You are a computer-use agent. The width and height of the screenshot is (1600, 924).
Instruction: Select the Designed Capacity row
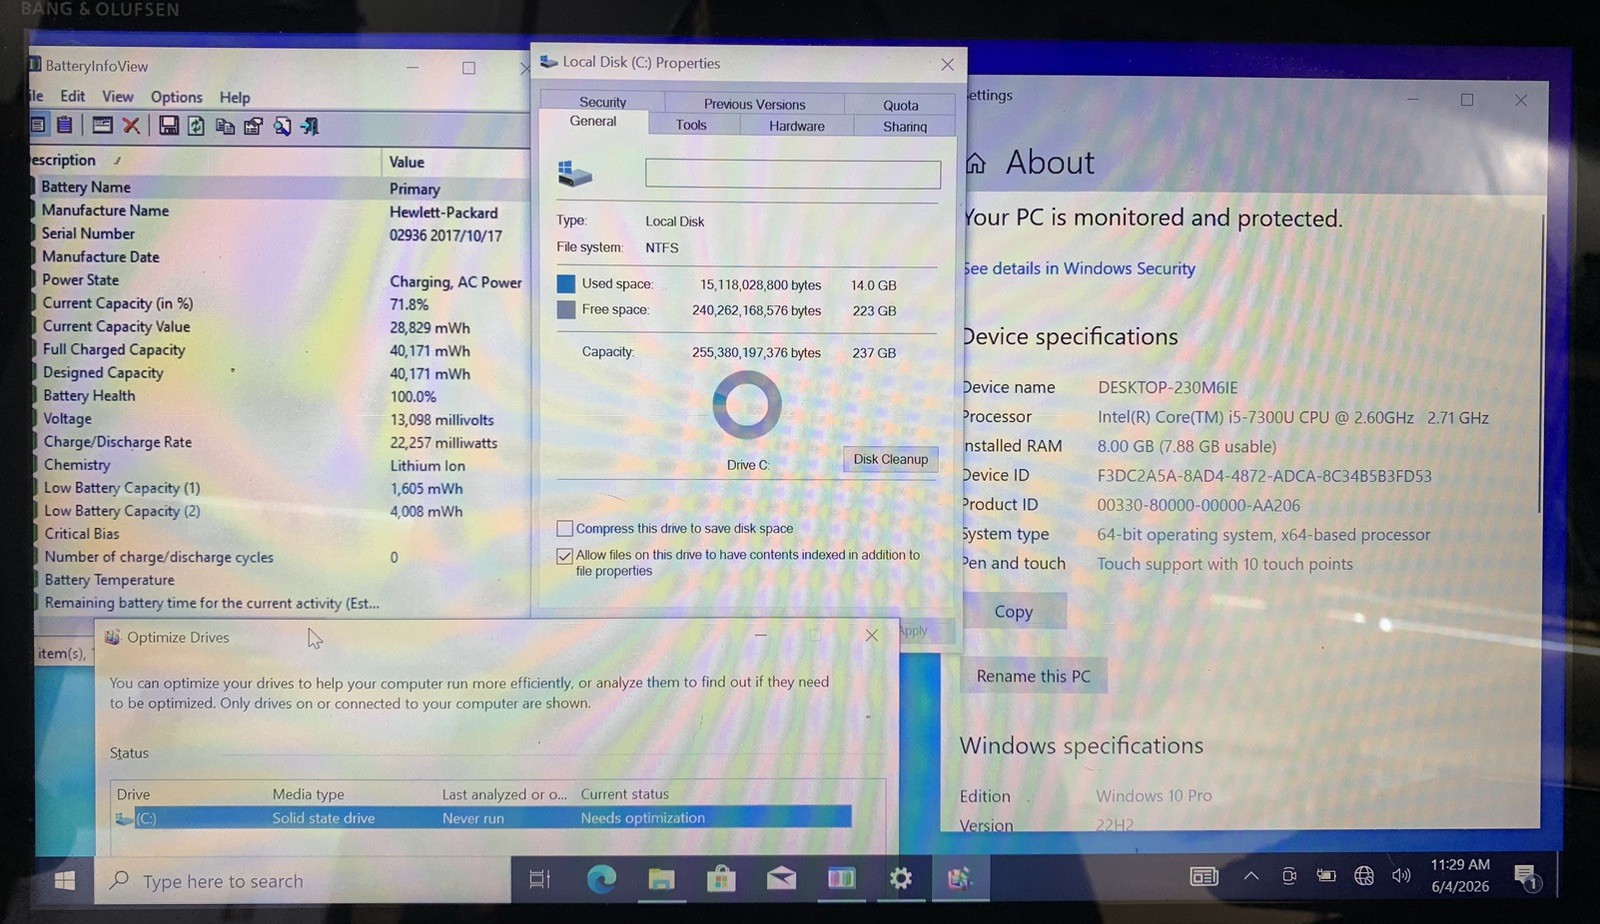282,373
